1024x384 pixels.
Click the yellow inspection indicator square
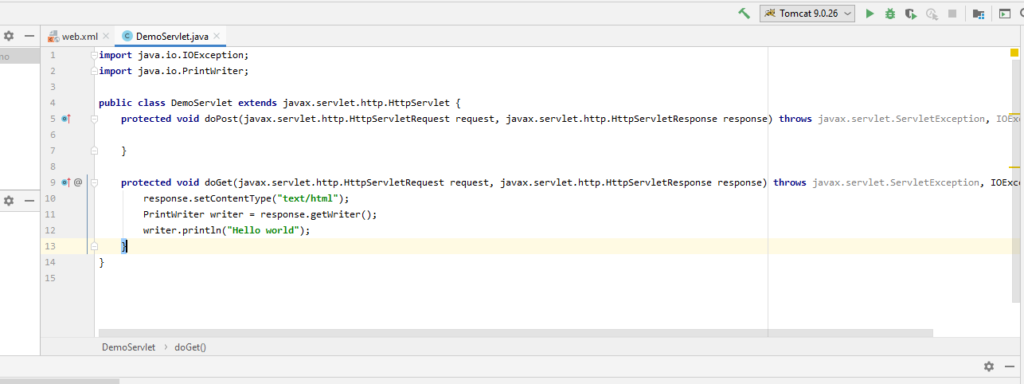click(1014, 53)
